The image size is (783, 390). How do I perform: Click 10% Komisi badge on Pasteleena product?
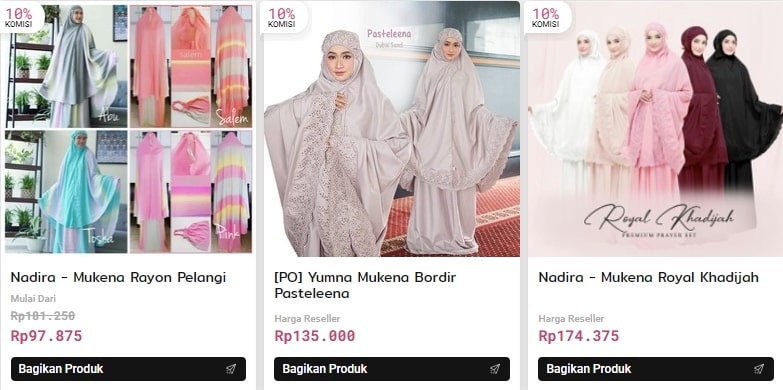(282, 17)
